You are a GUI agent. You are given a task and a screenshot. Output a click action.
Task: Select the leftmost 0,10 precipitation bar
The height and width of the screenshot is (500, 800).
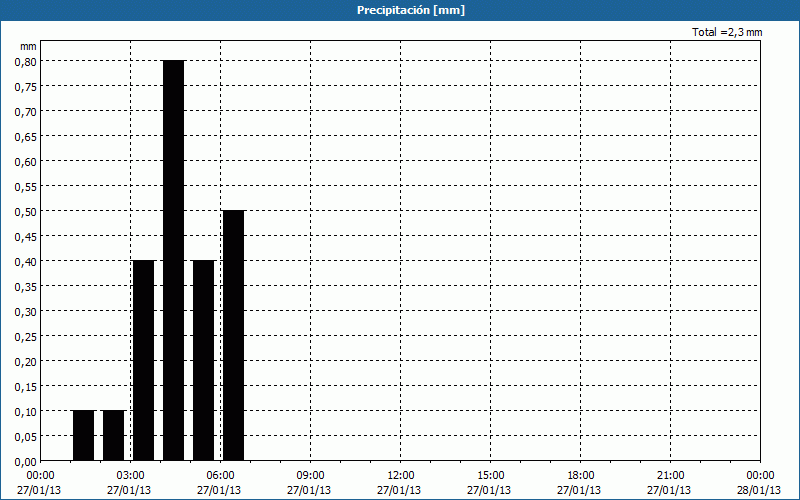[x=84, y=436]
